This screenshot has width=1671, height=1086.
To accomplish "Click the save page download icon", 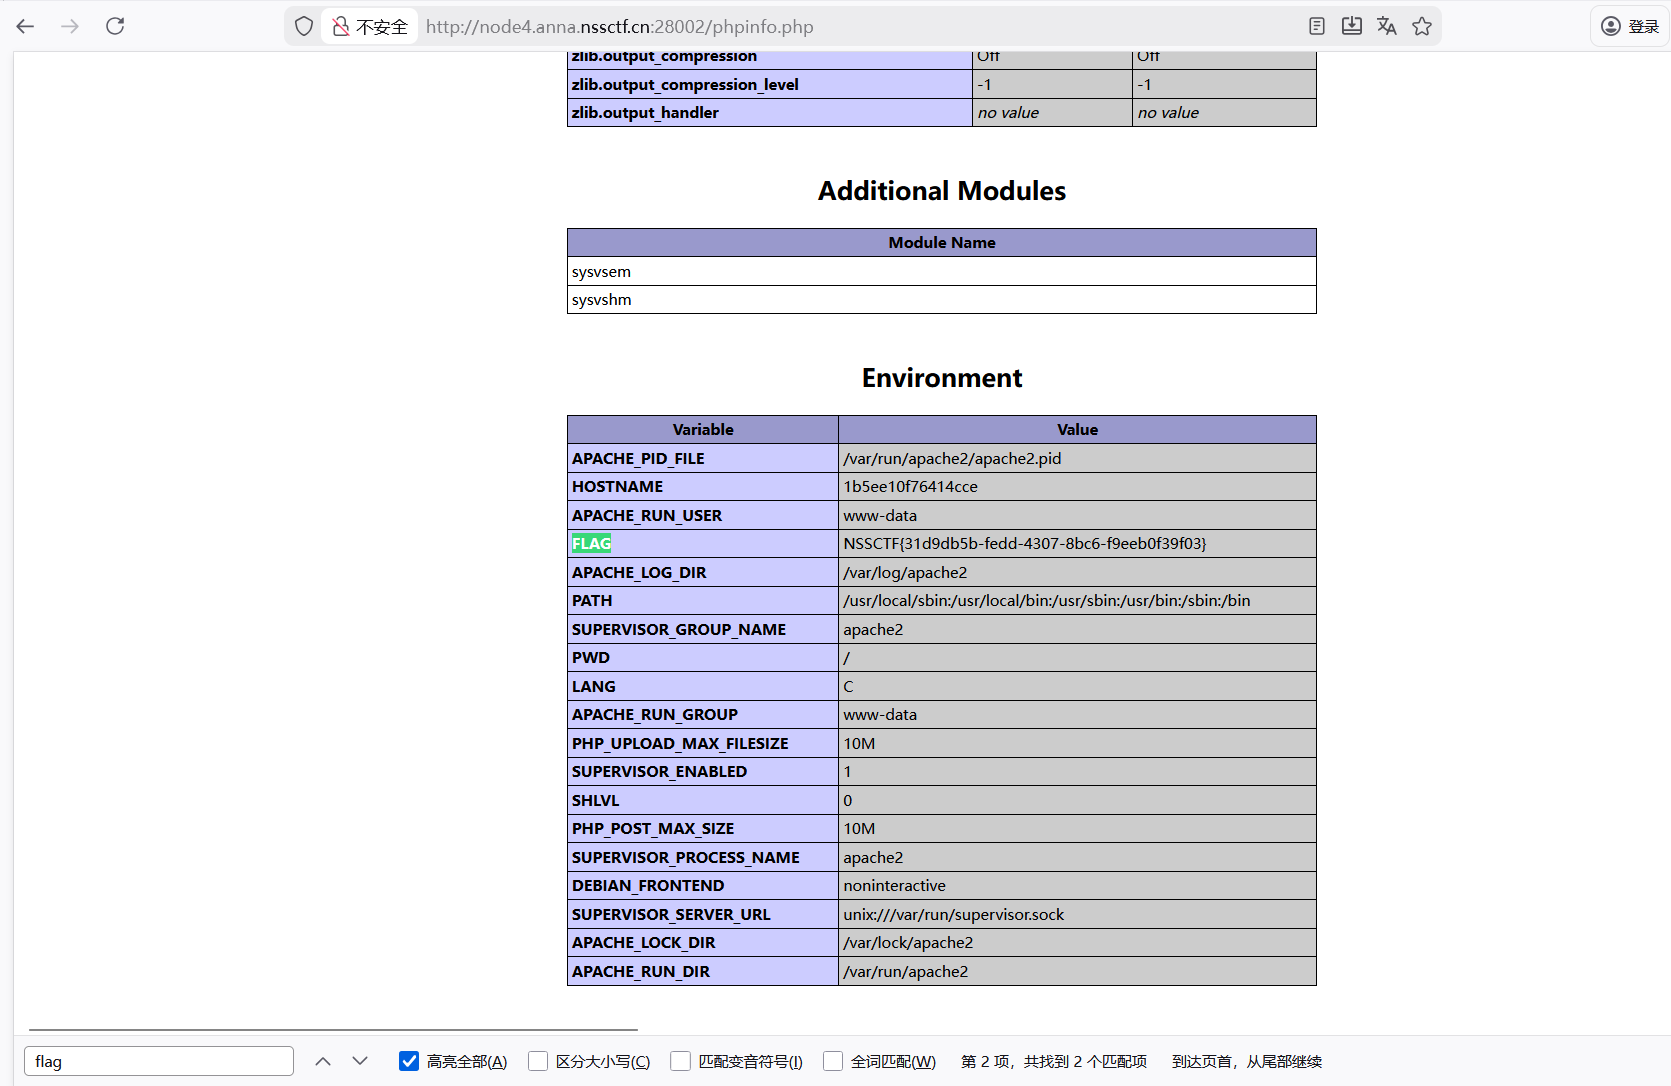I will [1352, 26].
